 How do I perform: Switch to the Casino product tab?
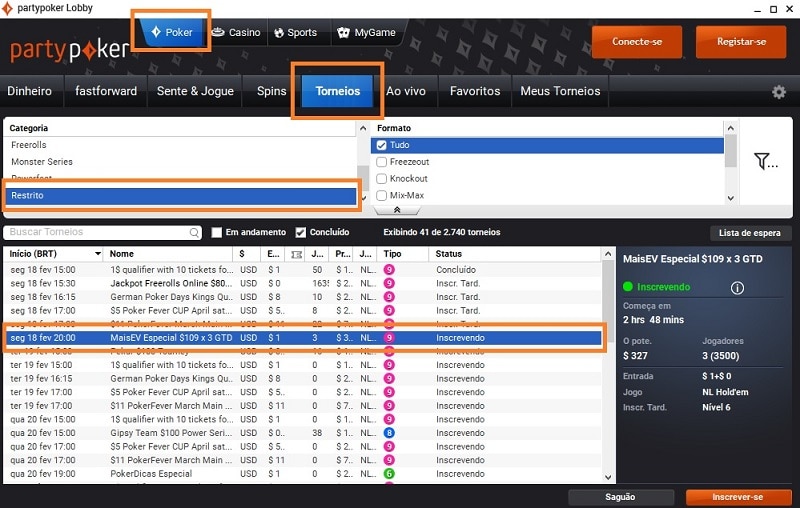236,33
